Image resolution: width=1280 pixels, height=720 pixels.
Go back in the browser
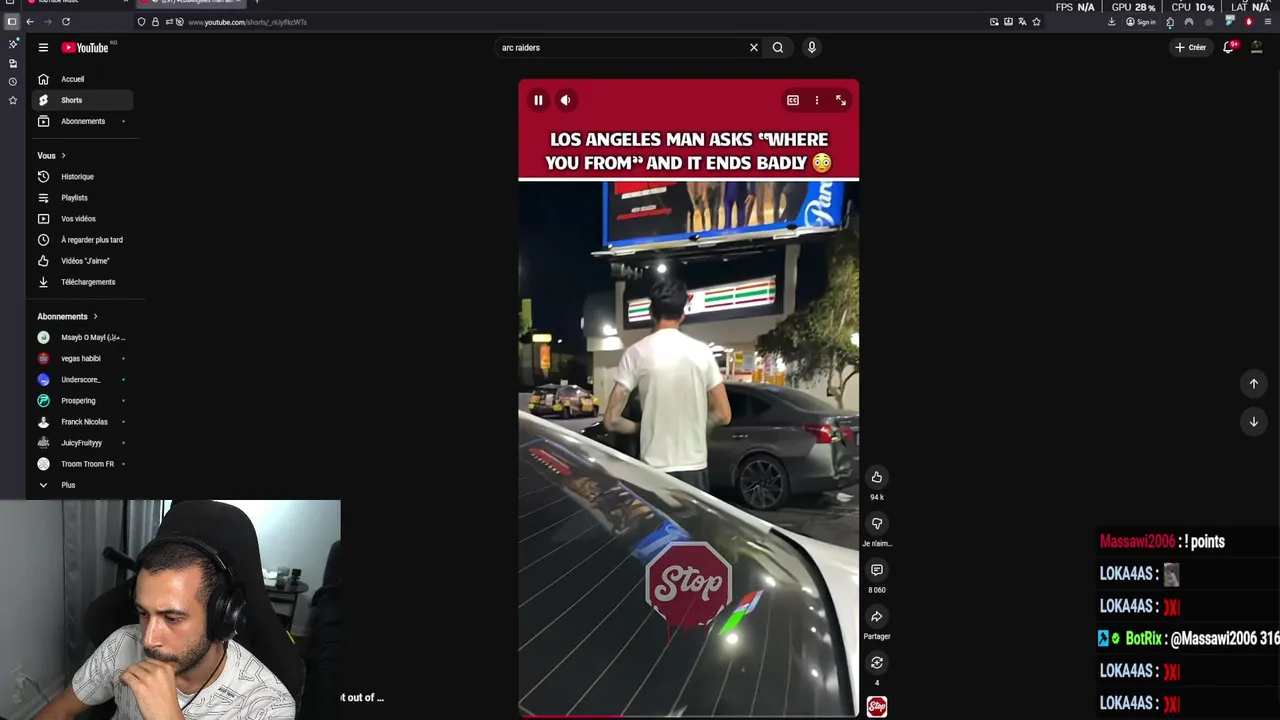[x=30, y=22]
